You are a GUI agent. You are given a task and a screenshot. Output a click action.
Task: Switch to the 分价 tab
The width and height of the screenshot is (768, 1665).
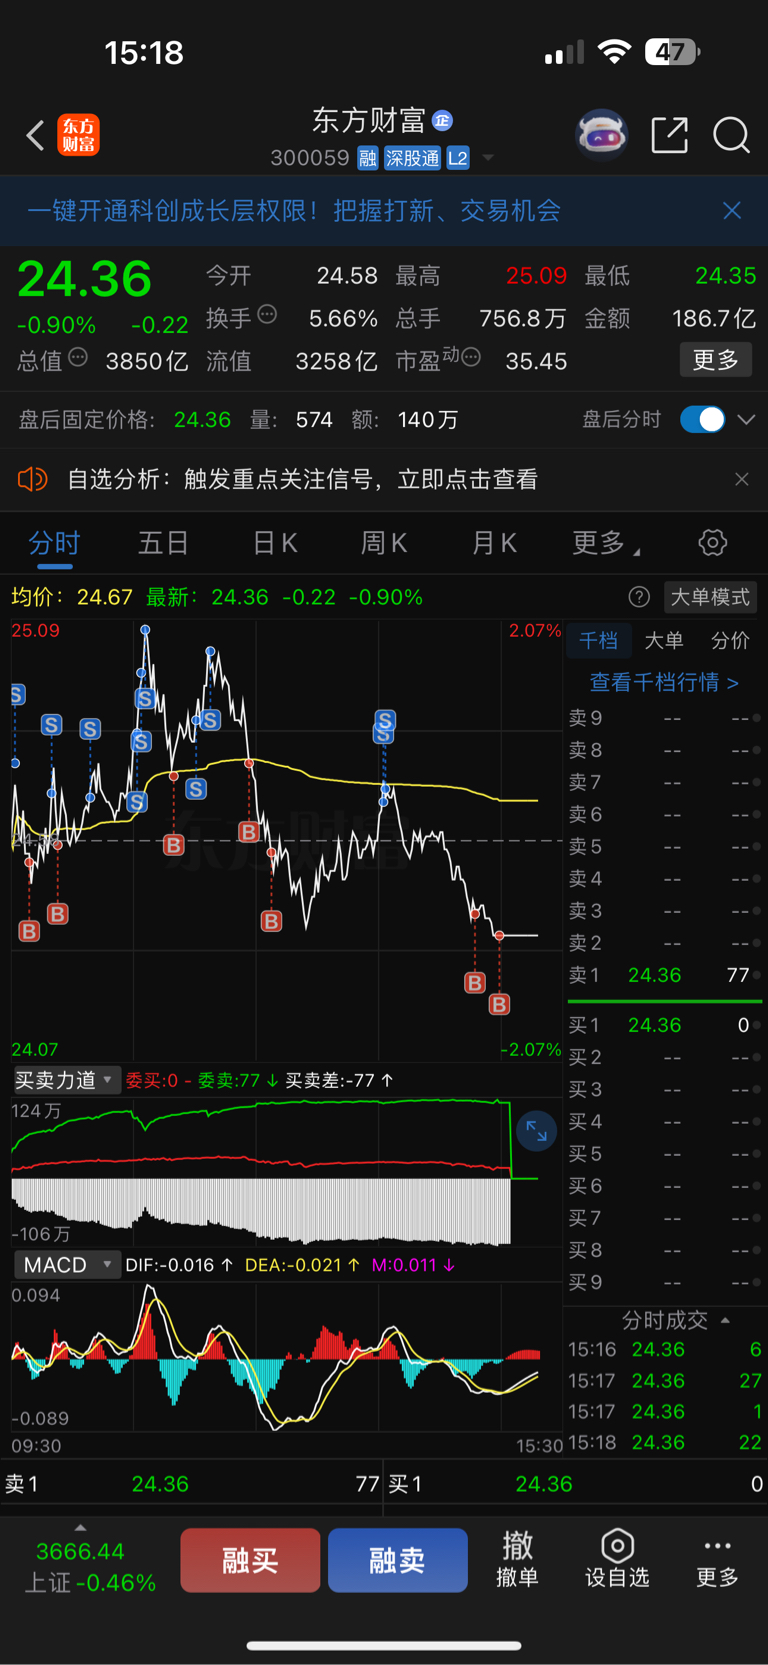click(x=730, y=641)
